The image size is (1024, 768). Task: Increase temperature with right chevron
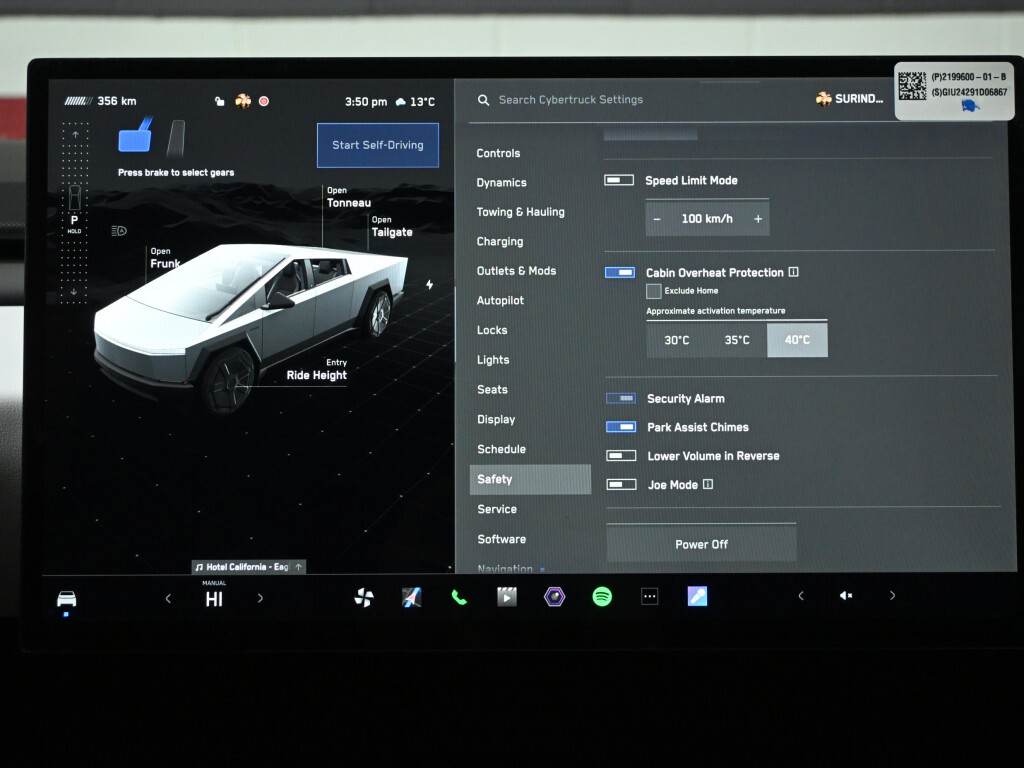pos(260,598)
